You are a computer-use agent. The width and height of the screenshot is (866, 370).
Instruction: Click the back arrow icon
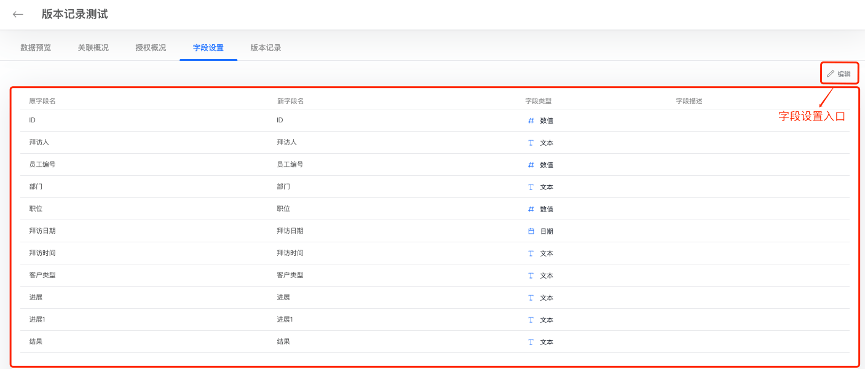point(18,14)
